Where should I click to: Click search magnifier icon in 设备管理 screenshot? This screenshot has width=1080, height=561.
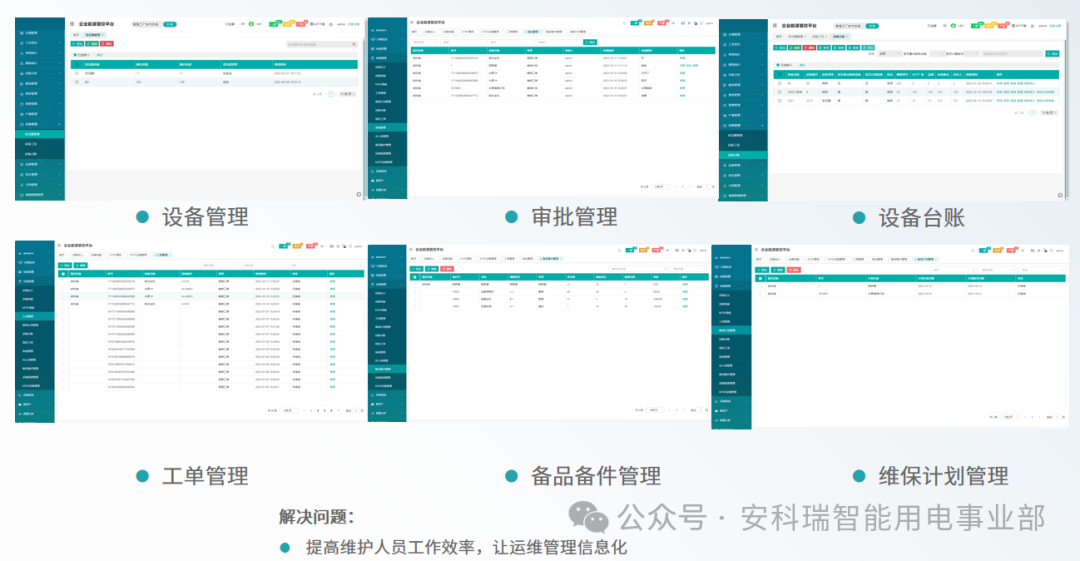353,44
